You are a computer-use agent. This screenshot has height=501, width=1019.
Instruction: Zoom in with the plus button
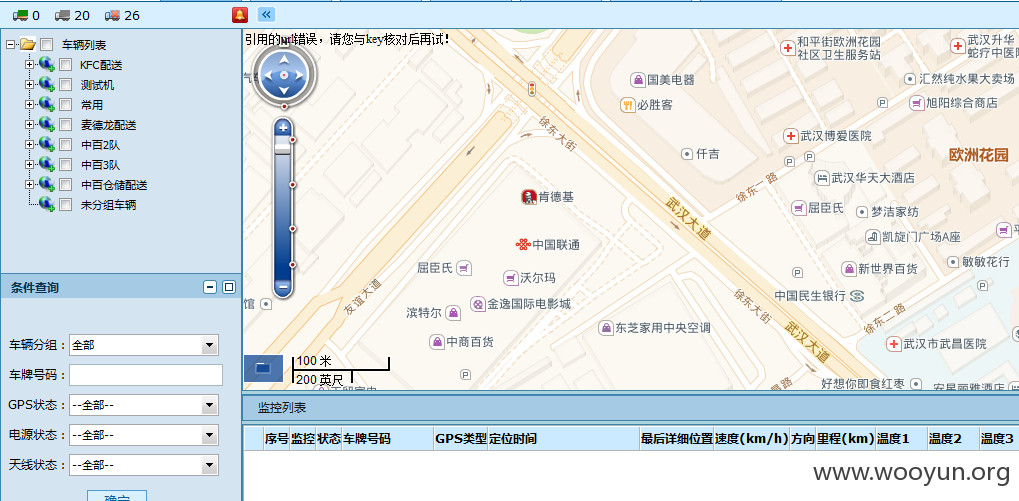[283, 127]
